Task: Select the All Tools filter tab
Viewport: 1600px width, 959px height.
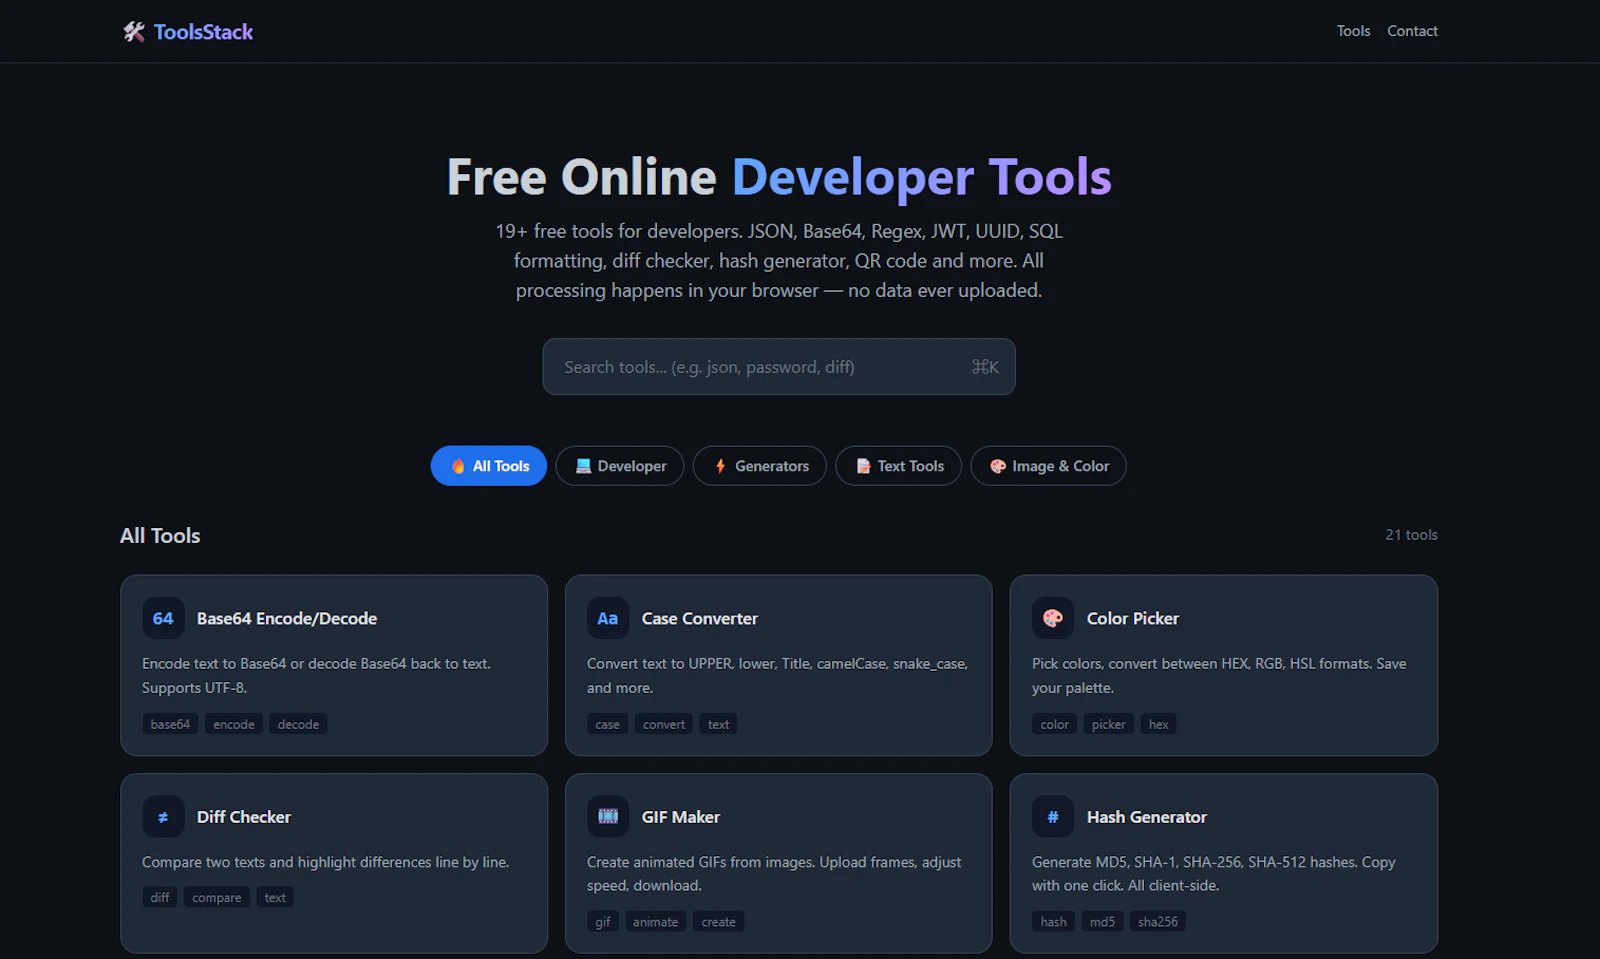Action: tap(489, 466)
